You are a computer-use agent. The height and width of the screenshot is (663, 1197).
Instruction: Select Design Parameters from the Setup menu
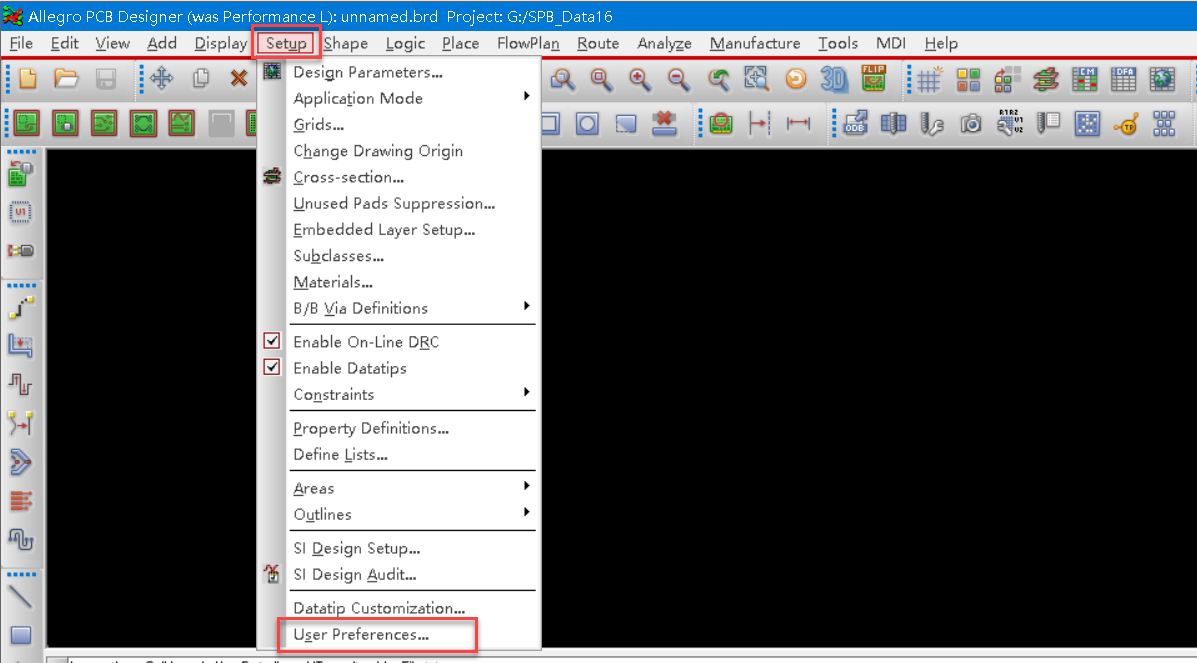pyautogui.click(x=357, y=72)
